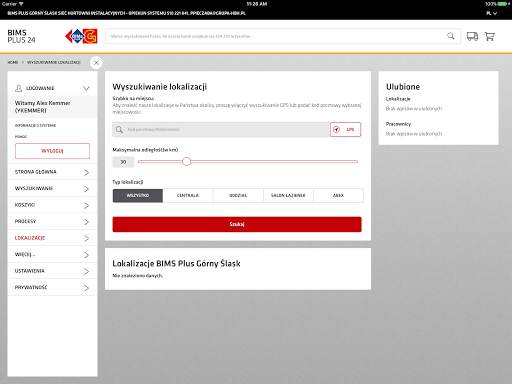This screenshot has width=512, height=384.
Task: Expand Prywatność chevron arrow
Action: pyautogui.click(x=86, y=288)
